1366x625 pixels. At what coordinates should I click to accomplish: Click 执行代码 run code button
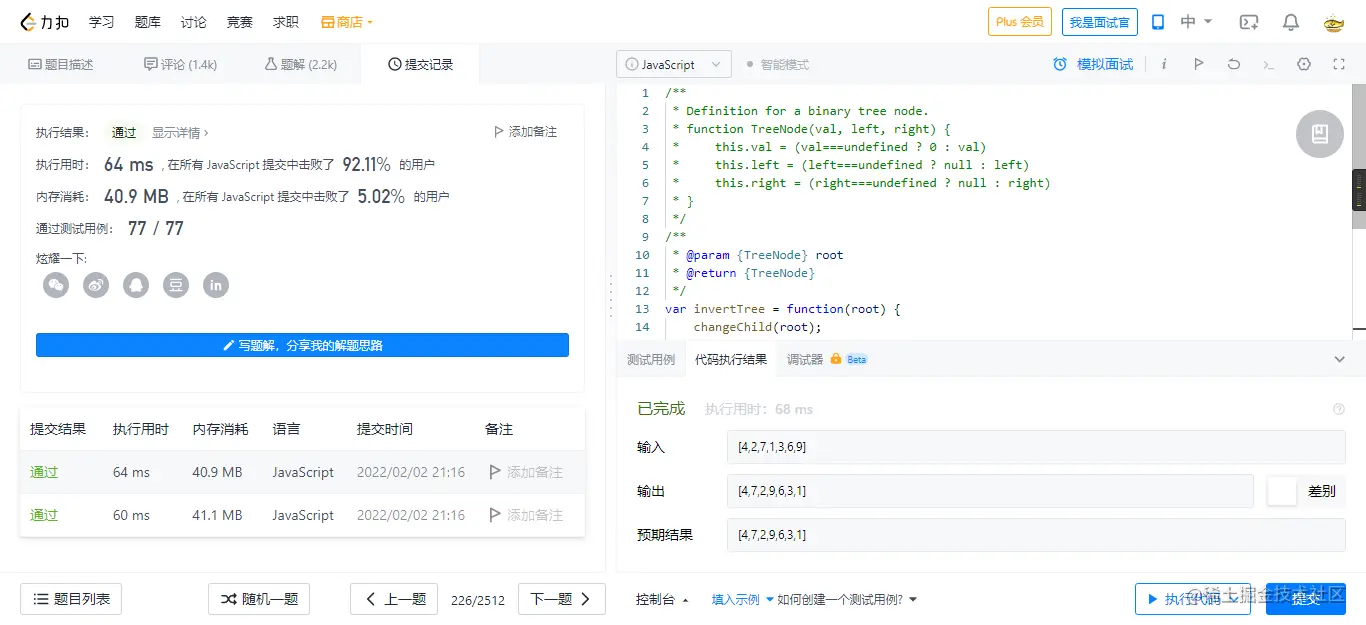tap(1195, 599)
